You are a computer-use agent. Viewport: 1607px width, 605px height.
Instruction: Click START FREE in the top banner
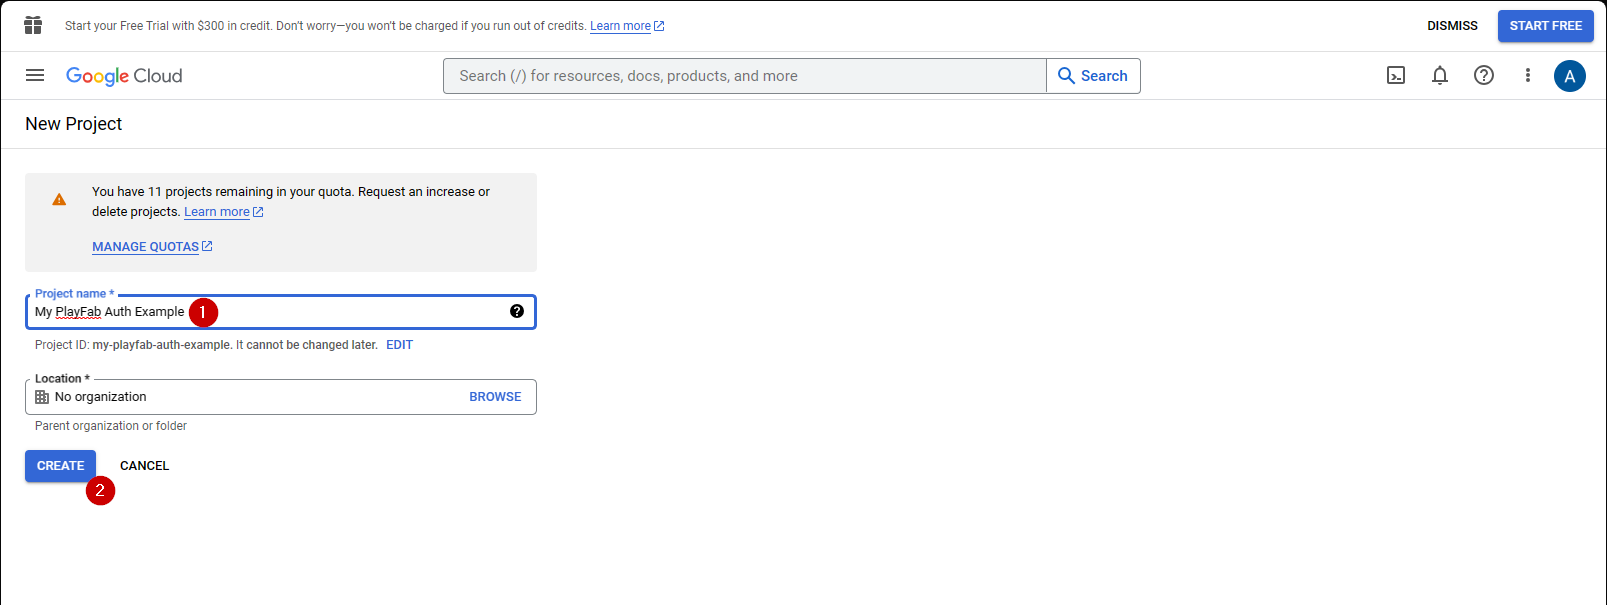point(1545,25)
